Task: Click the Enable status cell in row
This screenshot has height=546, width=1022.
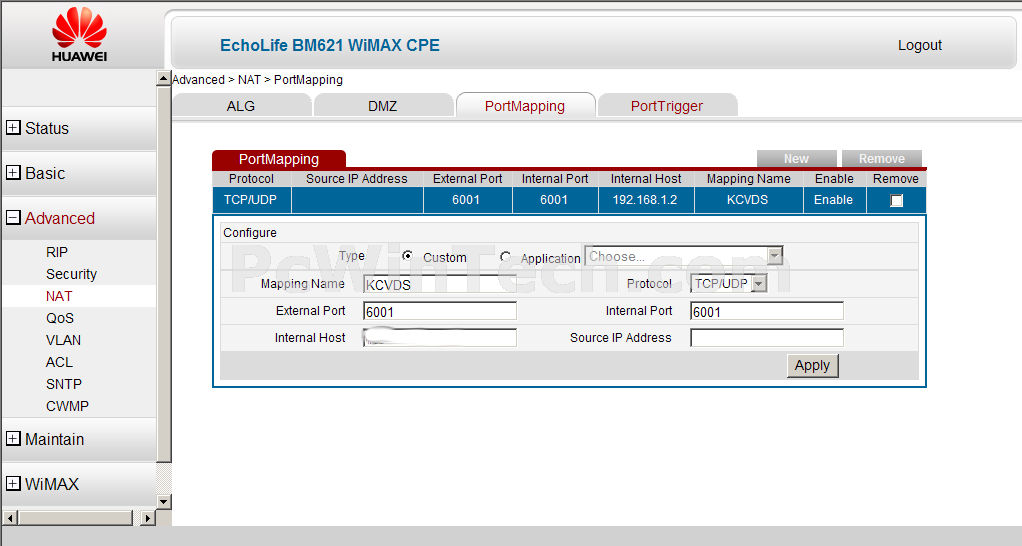Action: point(834,200)
